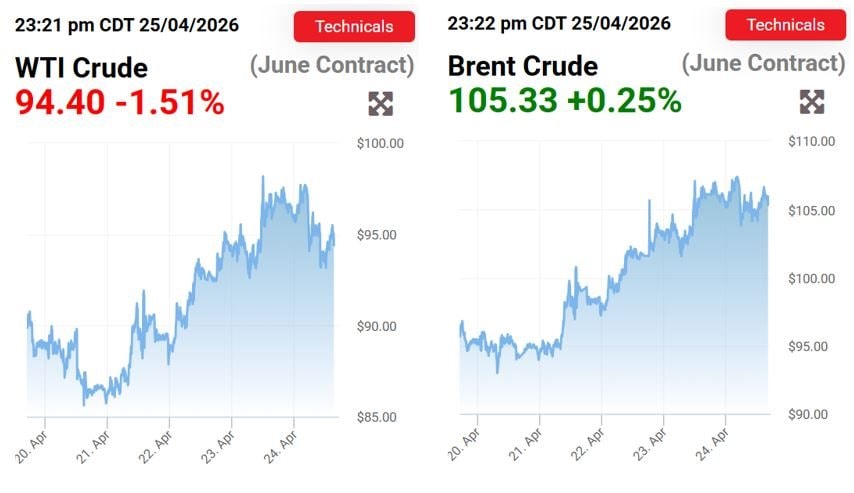
Task: Click the Brent Crude title
Action: (x=523, y=66)
